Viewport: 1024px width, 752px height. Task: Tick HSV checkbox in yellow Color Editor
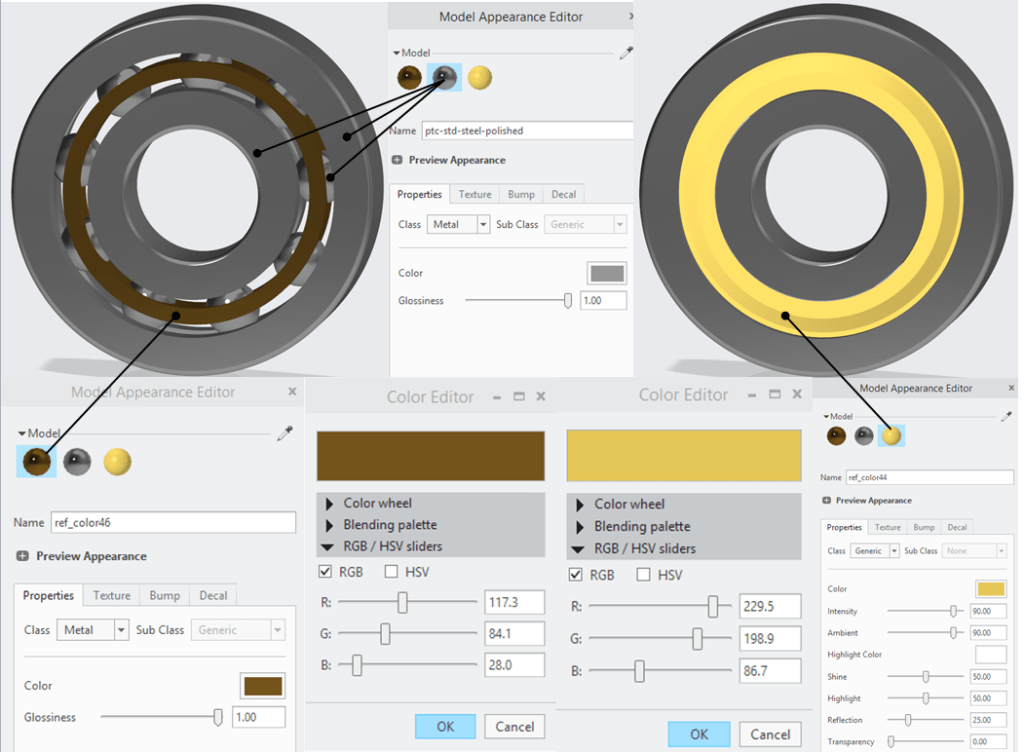(x=643, y=575)
